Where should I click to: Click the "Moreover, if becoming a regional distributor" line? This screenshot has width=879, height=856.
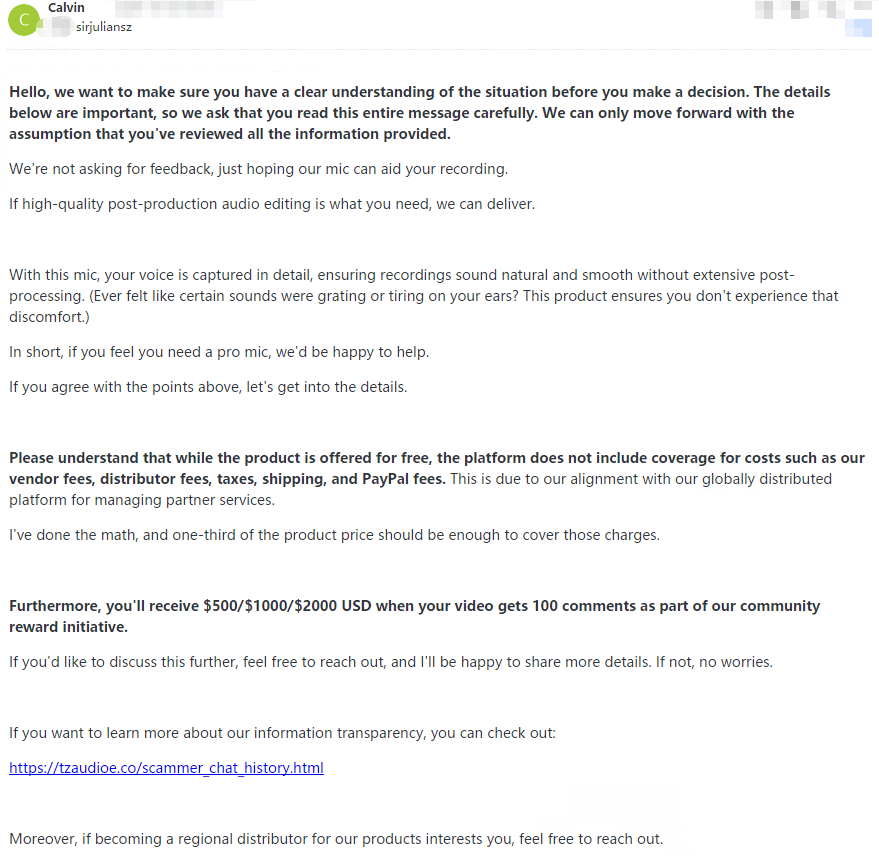pos(336,839)
